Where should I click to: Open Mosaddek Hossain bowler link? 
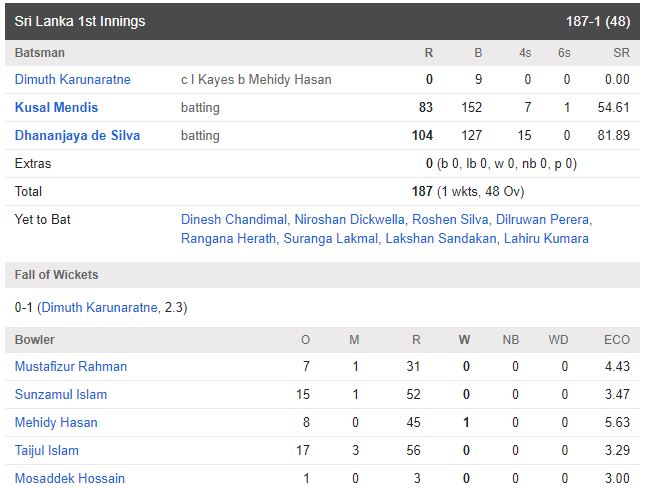coord(70,478)
